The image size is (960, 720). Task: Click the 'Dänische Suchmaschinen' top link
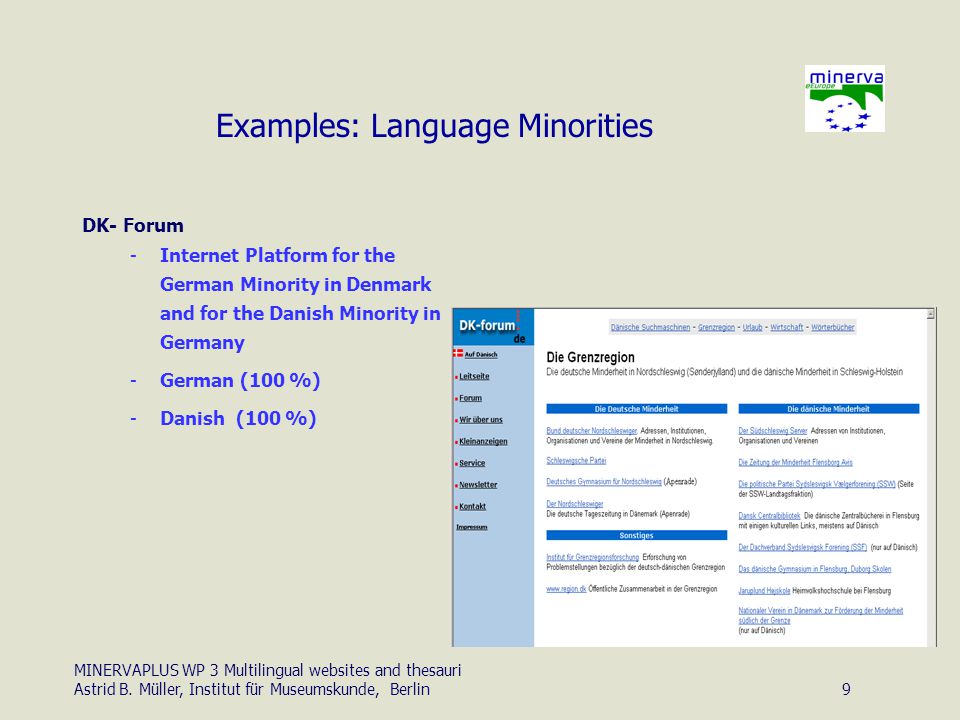point(650,328)
